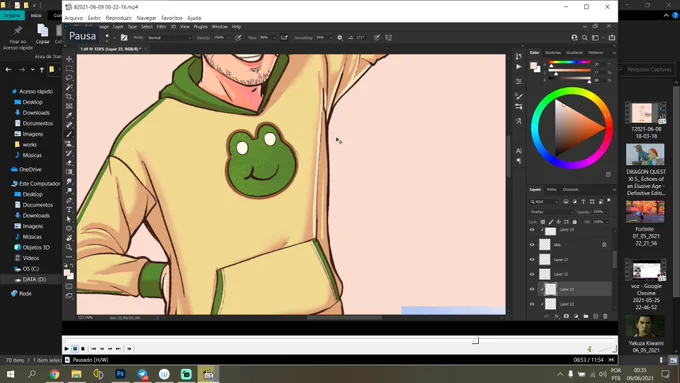Hide Layer 19 visibility eye

point(532,230)
